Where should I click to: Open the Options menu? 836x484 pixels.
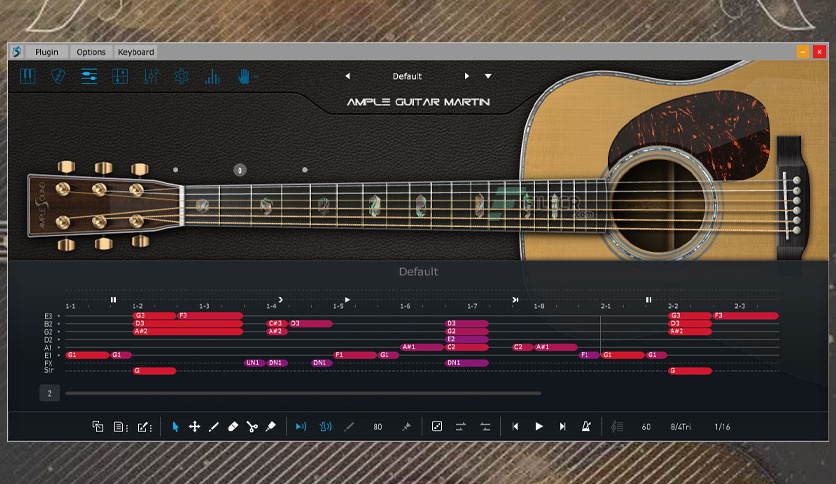pyautogui.click(x=91, y=52)
